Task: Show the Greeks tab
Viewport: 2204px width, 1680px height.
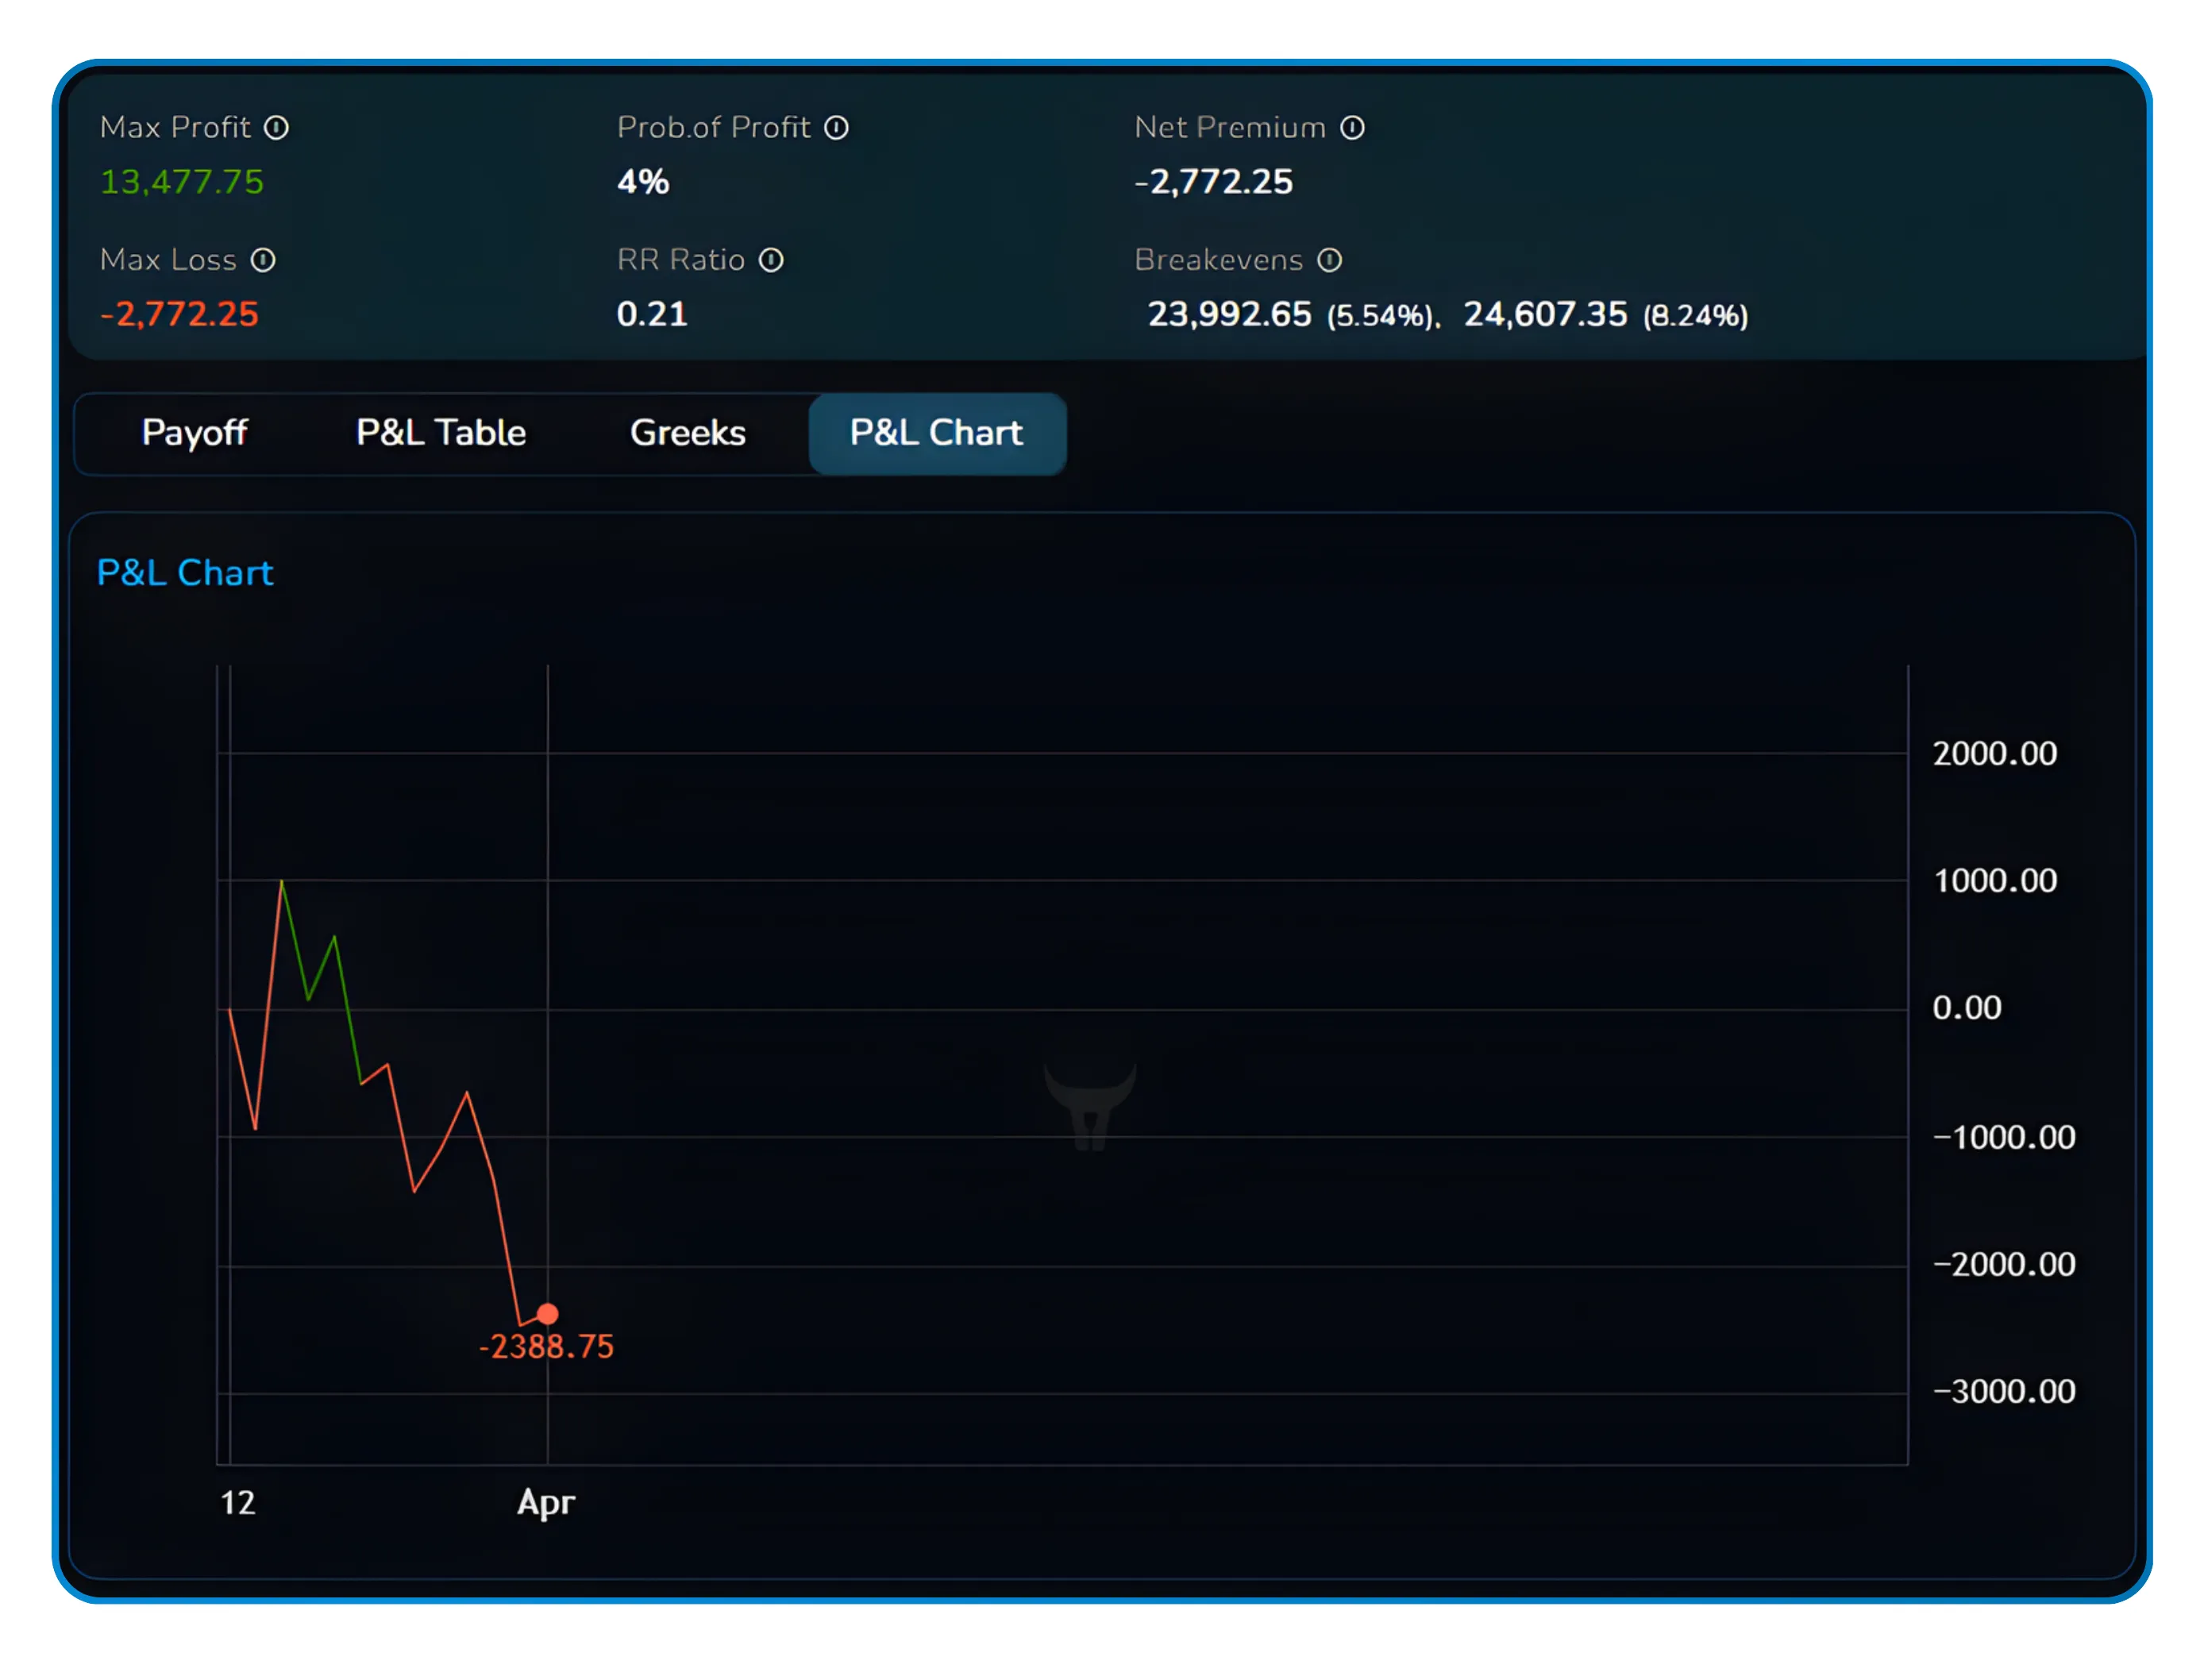Action: click(688, 433)
